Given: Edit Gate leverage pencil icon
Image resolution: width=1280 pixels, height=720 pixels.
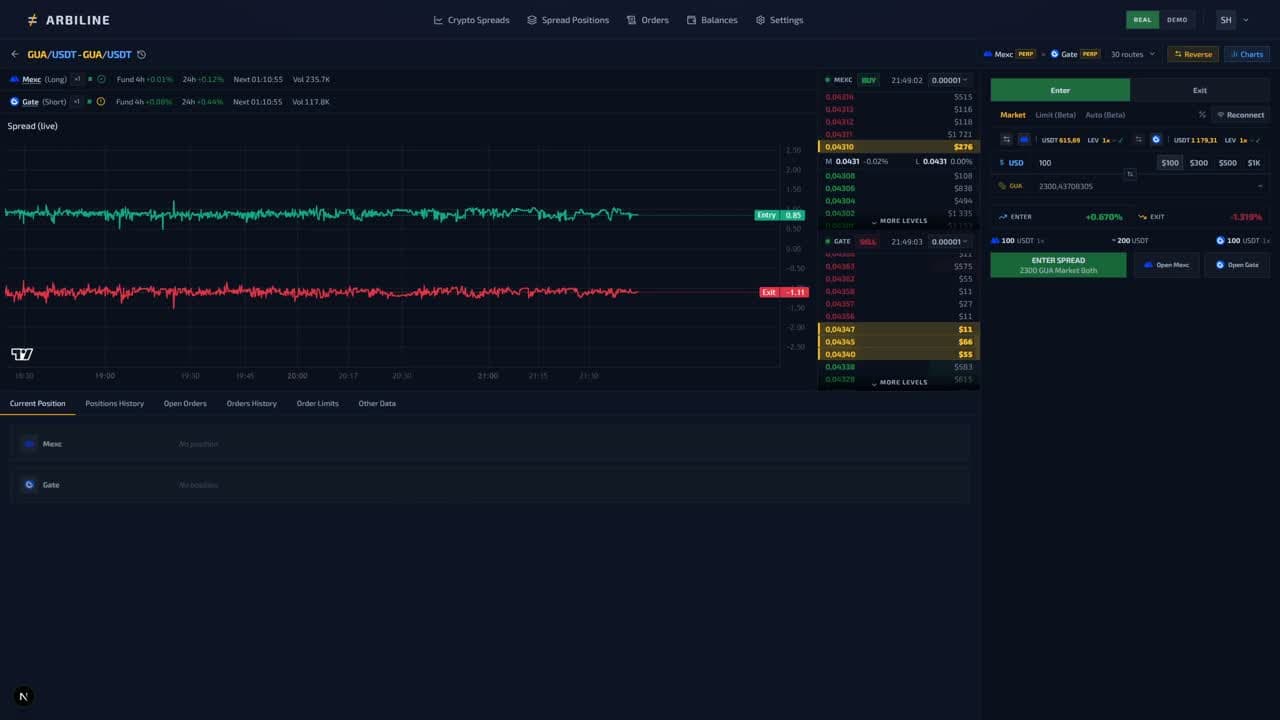Looking at the screenshot, I should (1257, 140).
